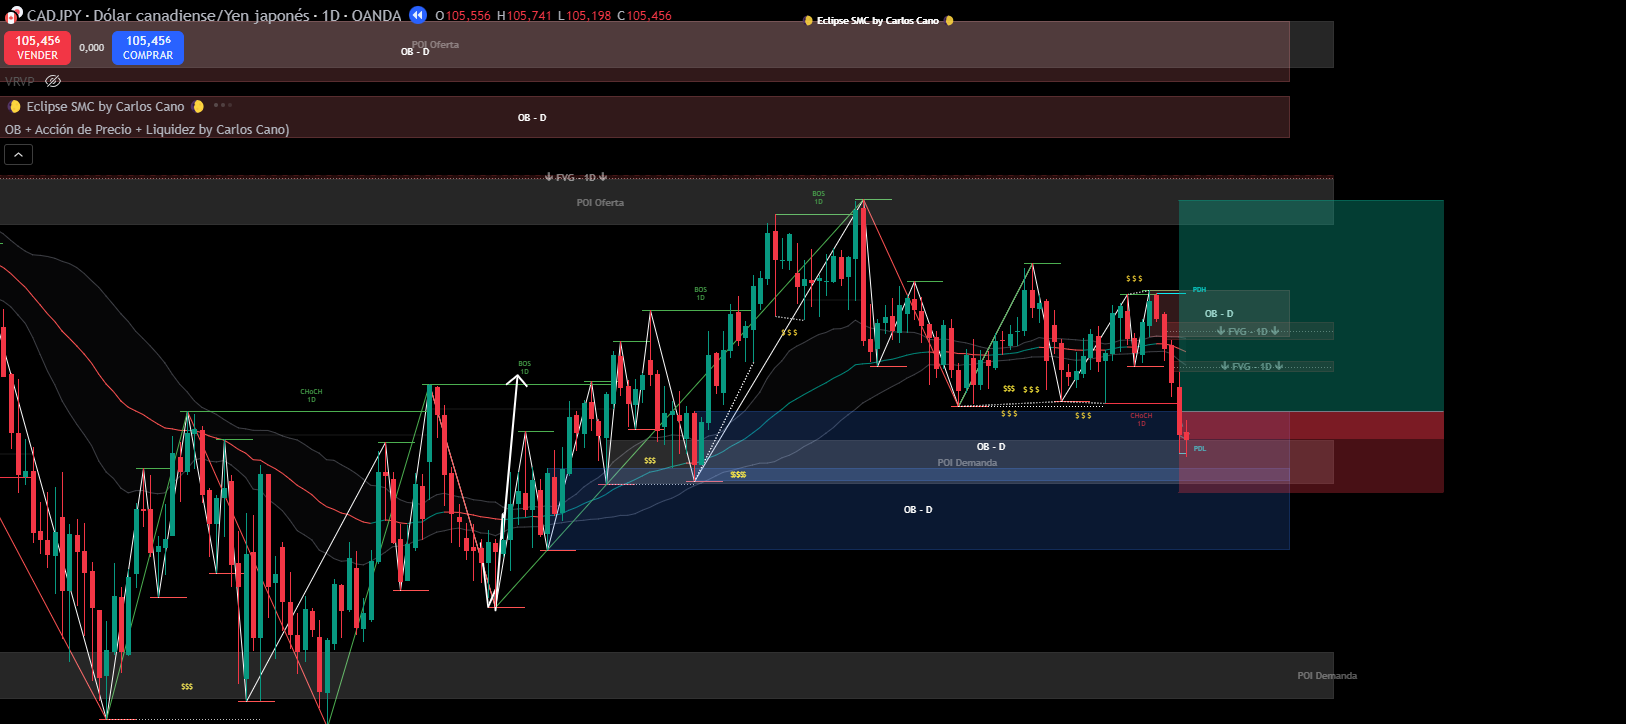This screenshot has width=1626, height=724.
Task: Select the OB + Acción de Precio + Liquidez line
Action: (147, 129)
